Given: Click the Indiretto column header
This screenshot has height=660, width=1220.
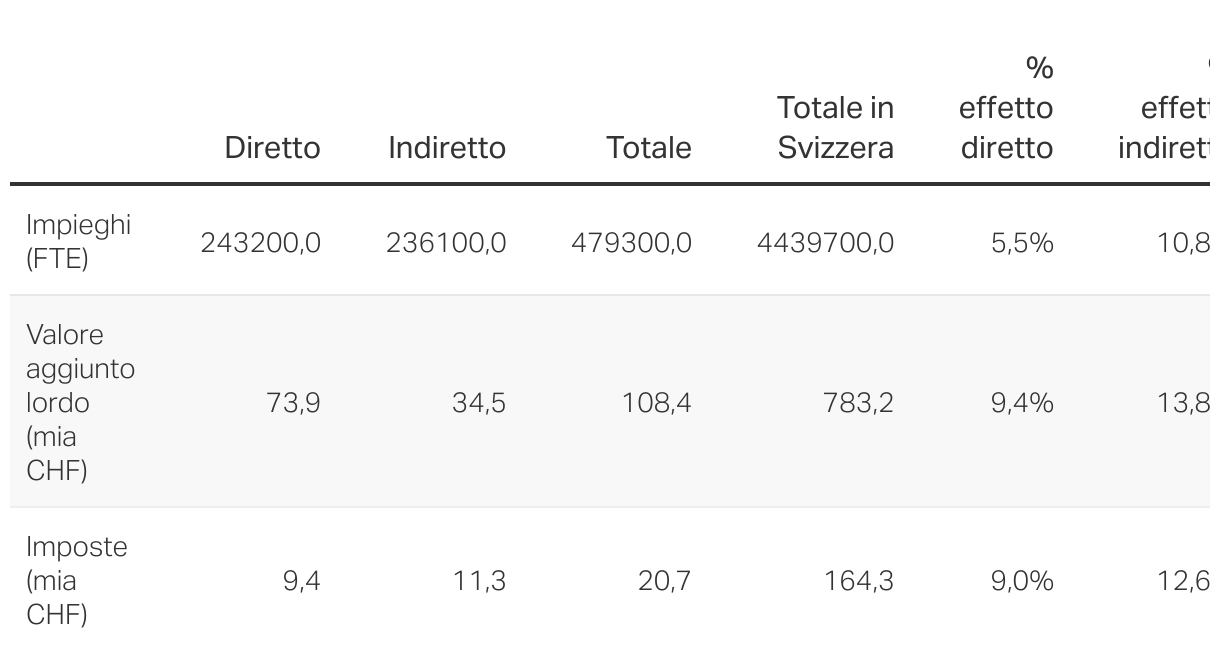Looking at the screenshot, I should click(447, 148).
